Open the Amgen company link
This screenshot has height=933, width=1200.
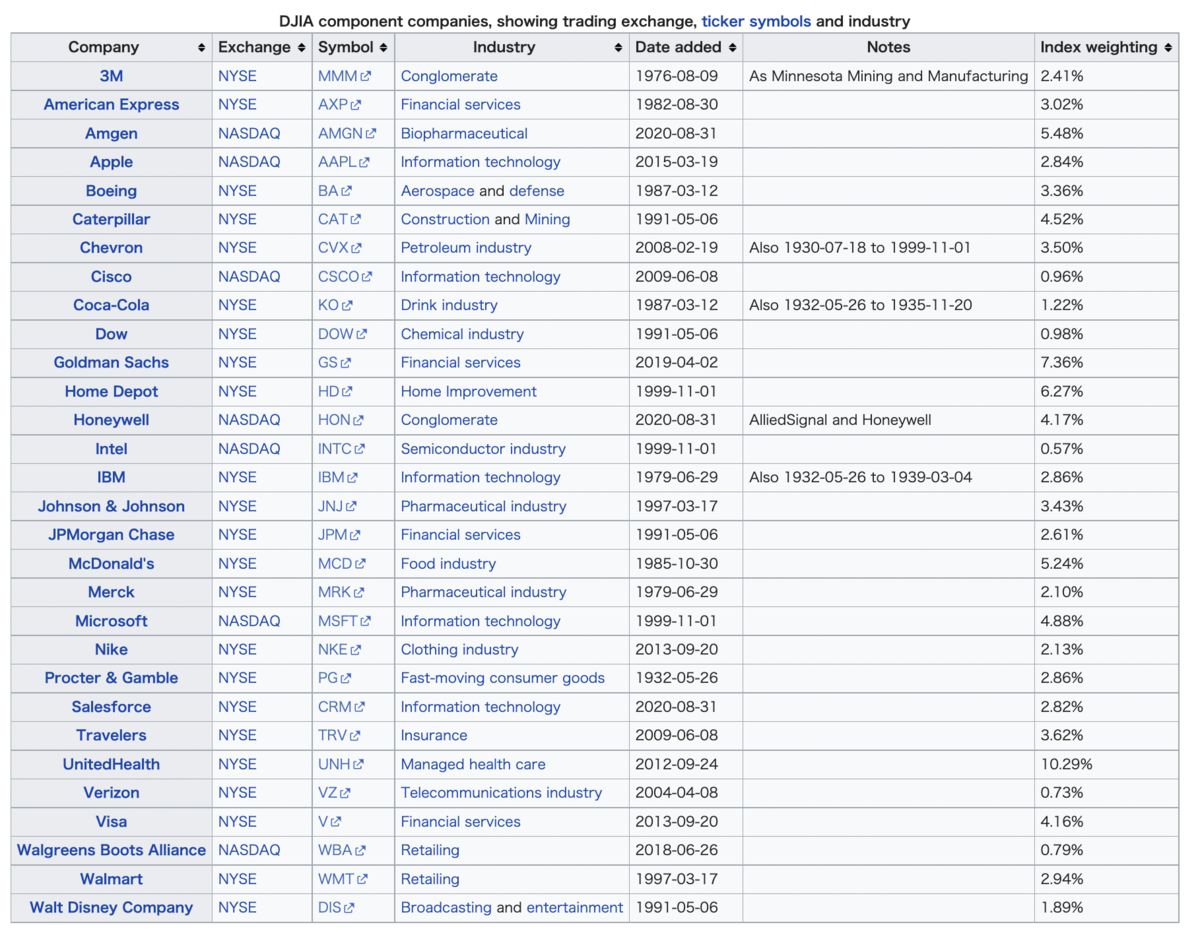pos(111,133)
